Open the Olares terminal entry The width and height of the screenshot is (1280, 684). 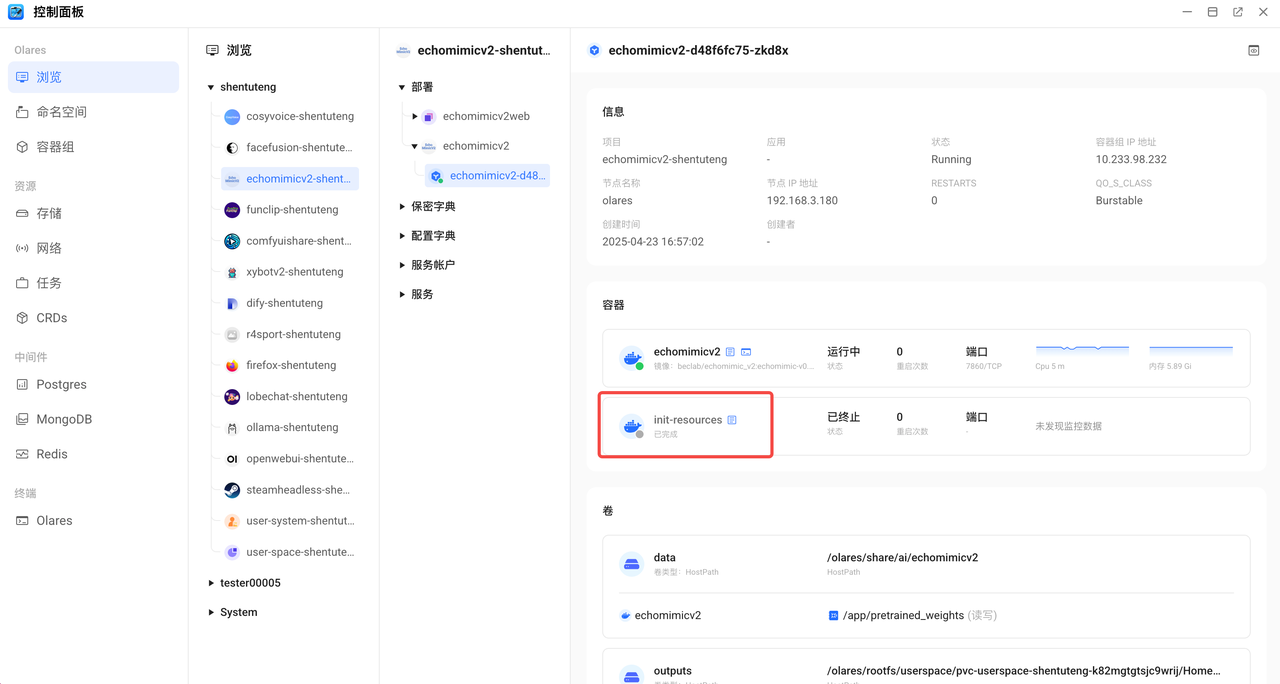tap(54, 520)
